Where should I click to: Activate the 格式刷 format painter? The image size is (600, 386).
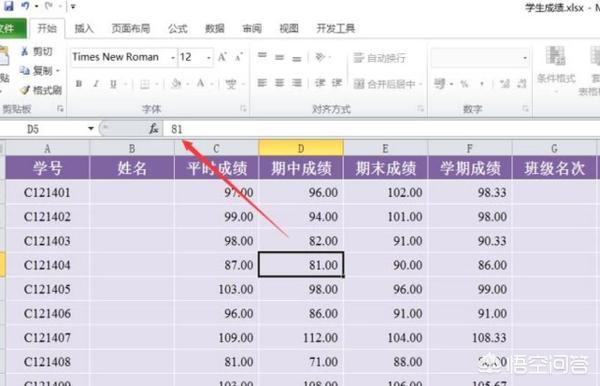[x=41, y=90]
